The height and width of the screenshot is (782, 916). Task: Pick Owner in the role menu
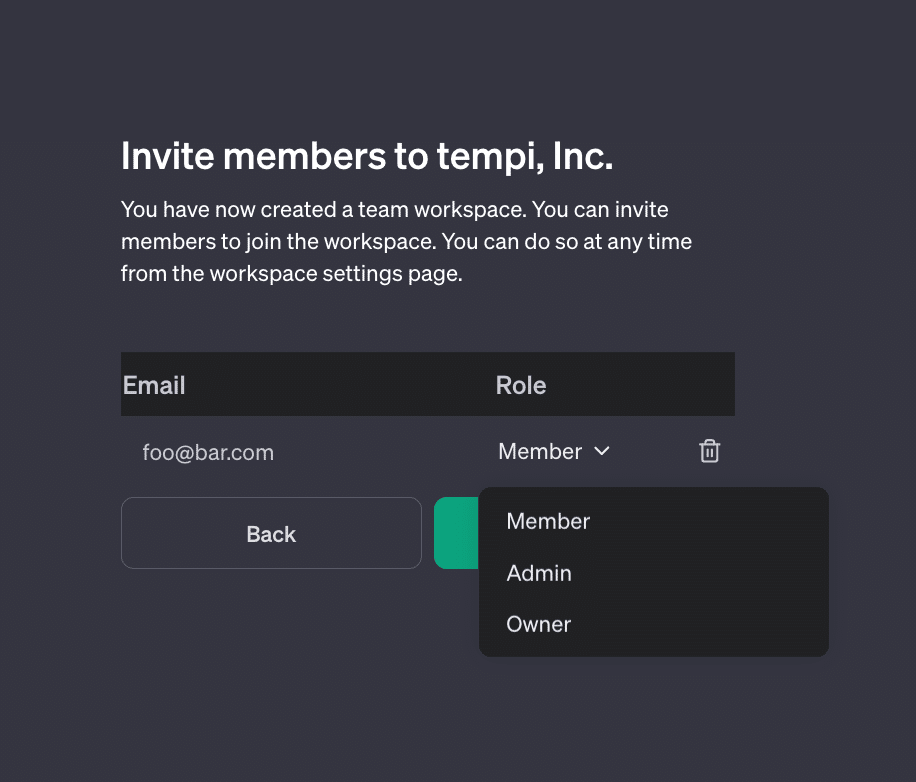[538, 624]
